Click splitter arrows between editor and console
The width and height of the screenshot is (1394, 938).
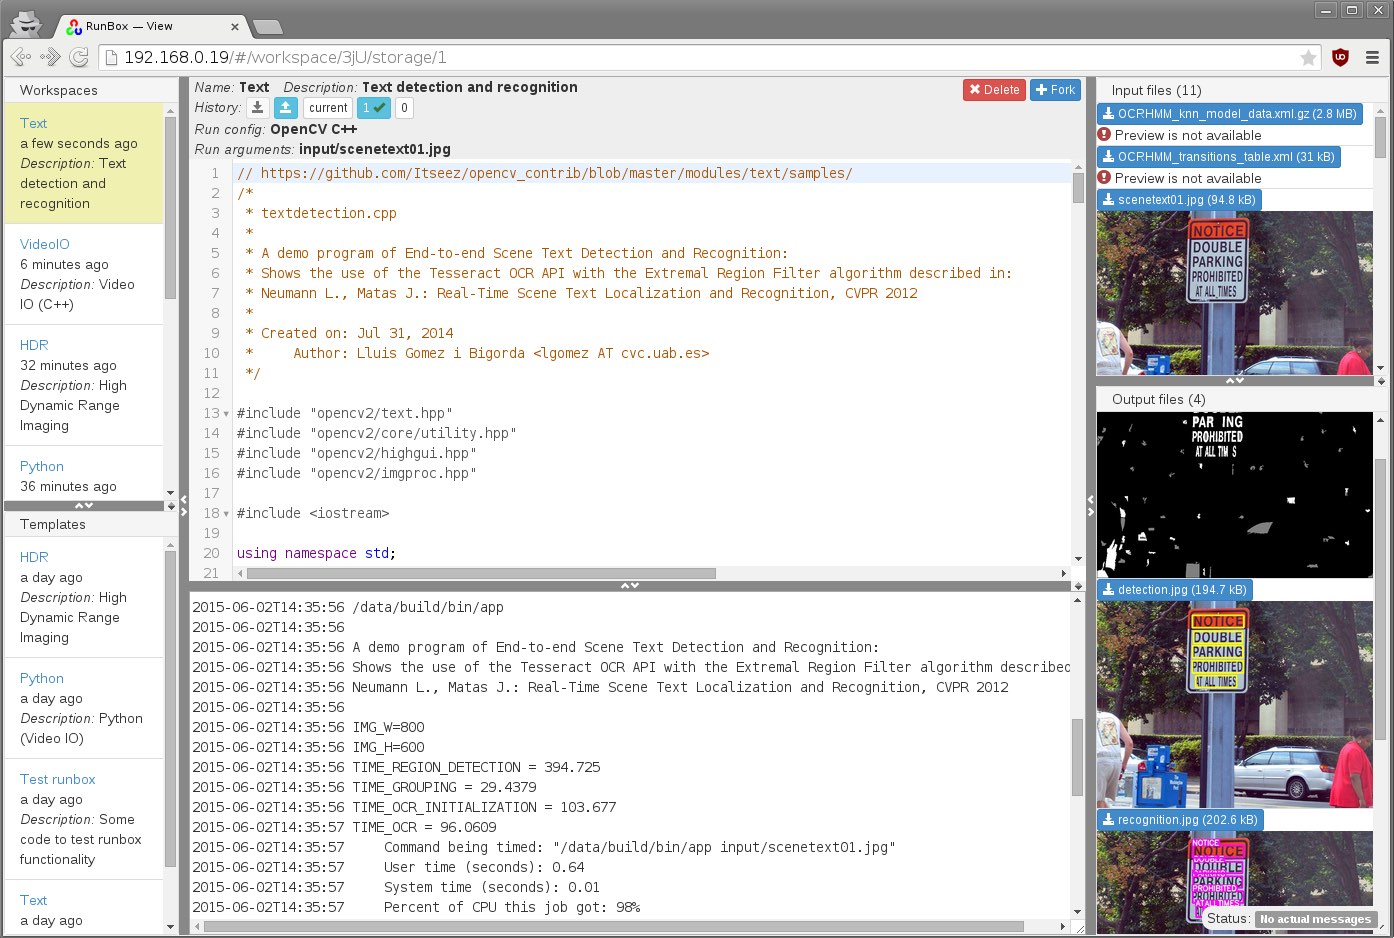coord(630,586)
